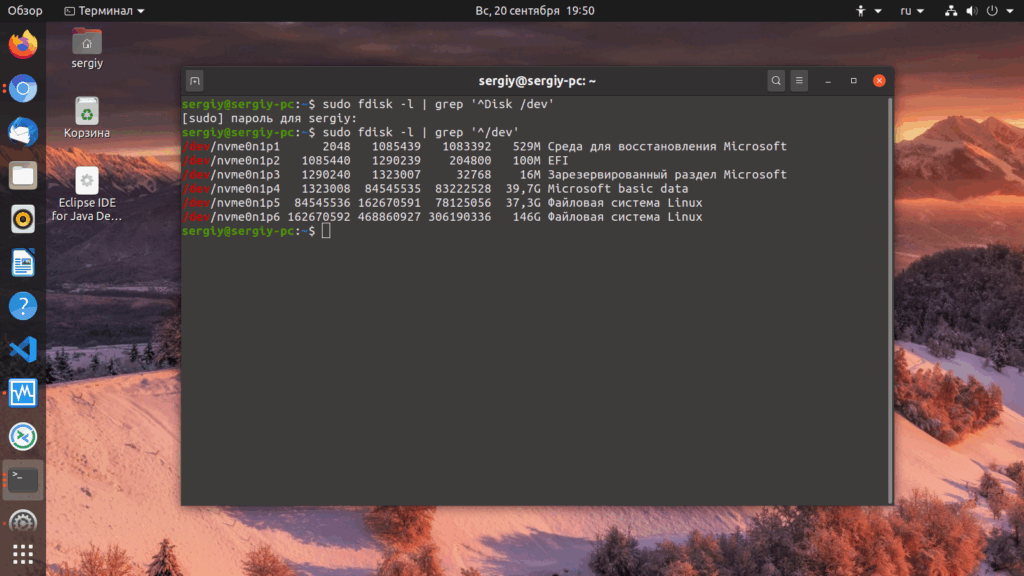
Task: Click the terminal cursor prompt
Action: tap(326, 231)
